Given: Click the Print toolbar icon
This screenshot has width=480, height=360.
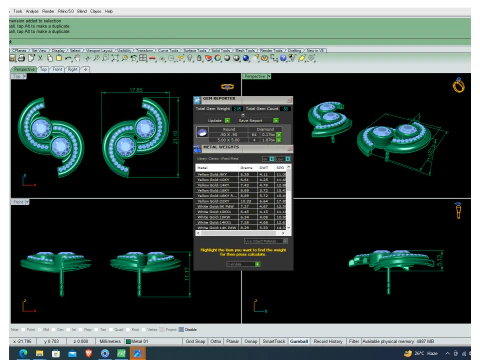Looking at the screenshot, I should [x=21, y=58].
